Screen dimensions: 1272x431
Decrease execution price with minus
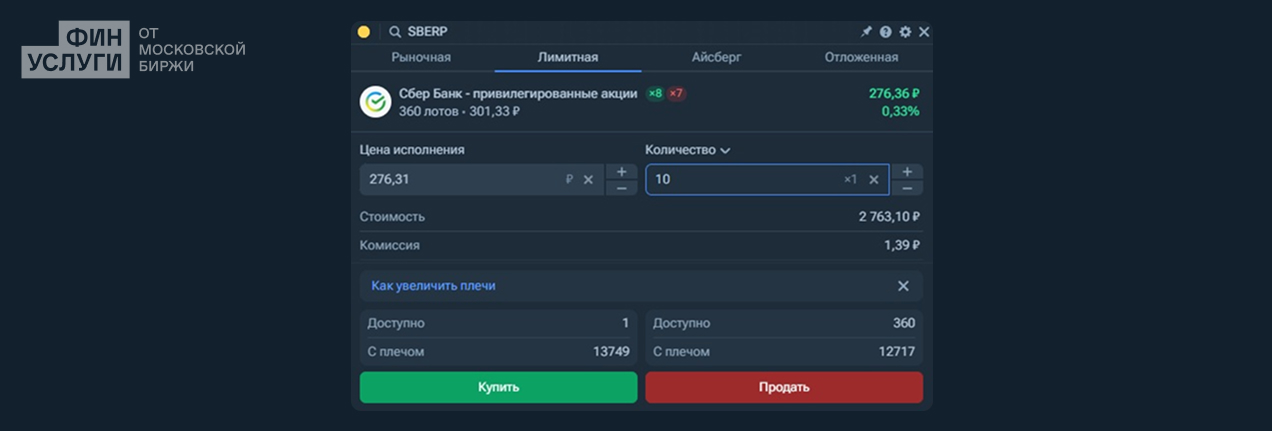[x=622, y=188]
